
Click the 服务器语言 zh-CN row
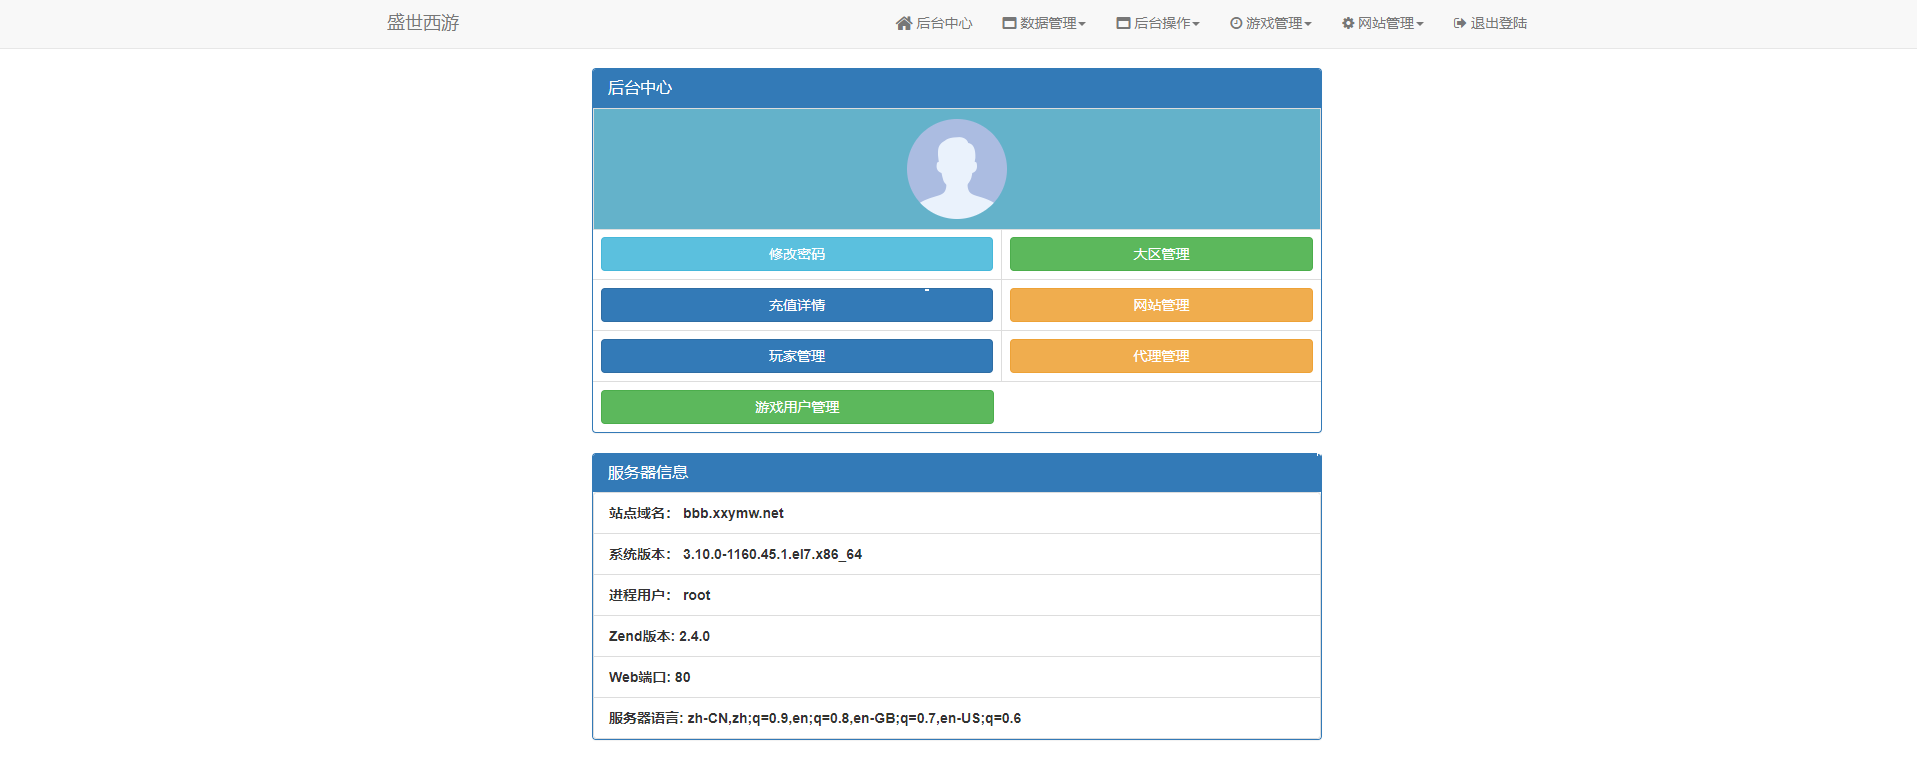click(x=957, y=718)
